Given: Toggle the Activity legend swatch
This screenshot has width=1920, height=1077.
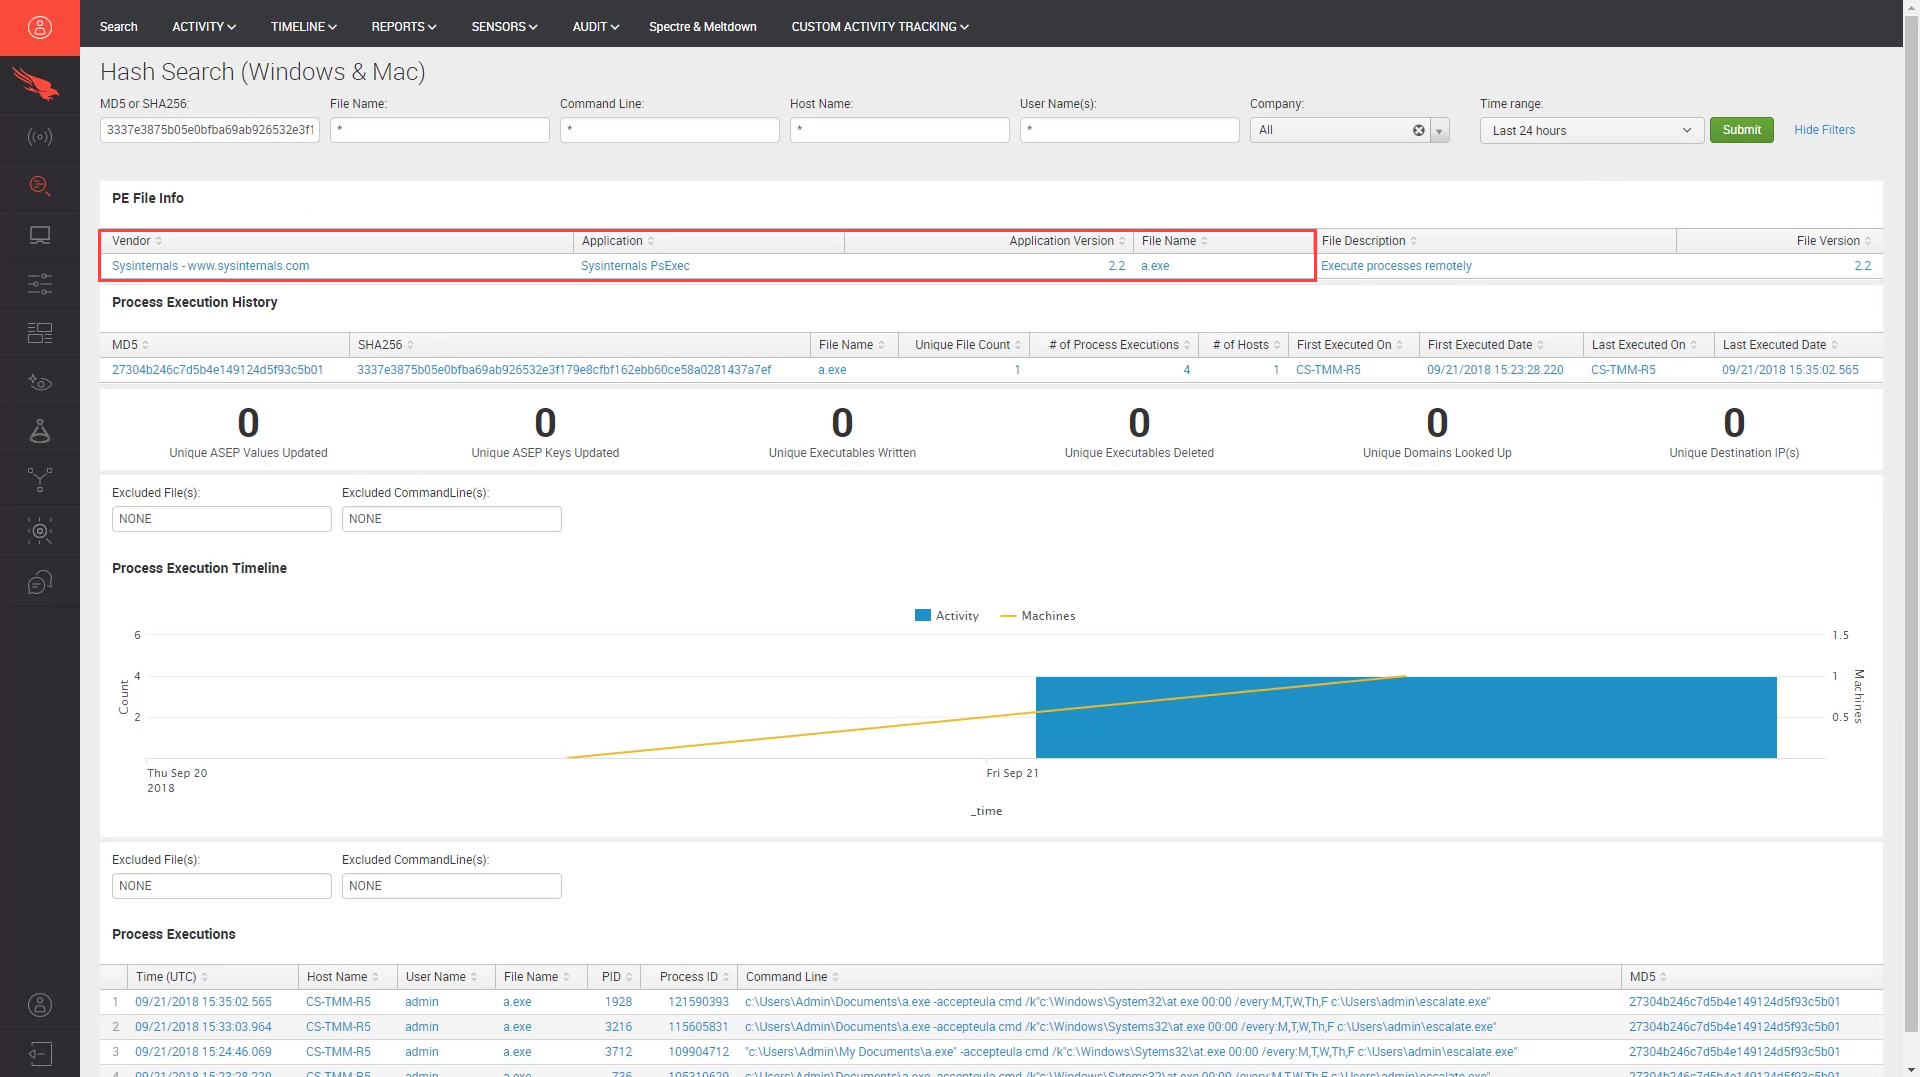Looking at the screenshot, I should (923, 616).
